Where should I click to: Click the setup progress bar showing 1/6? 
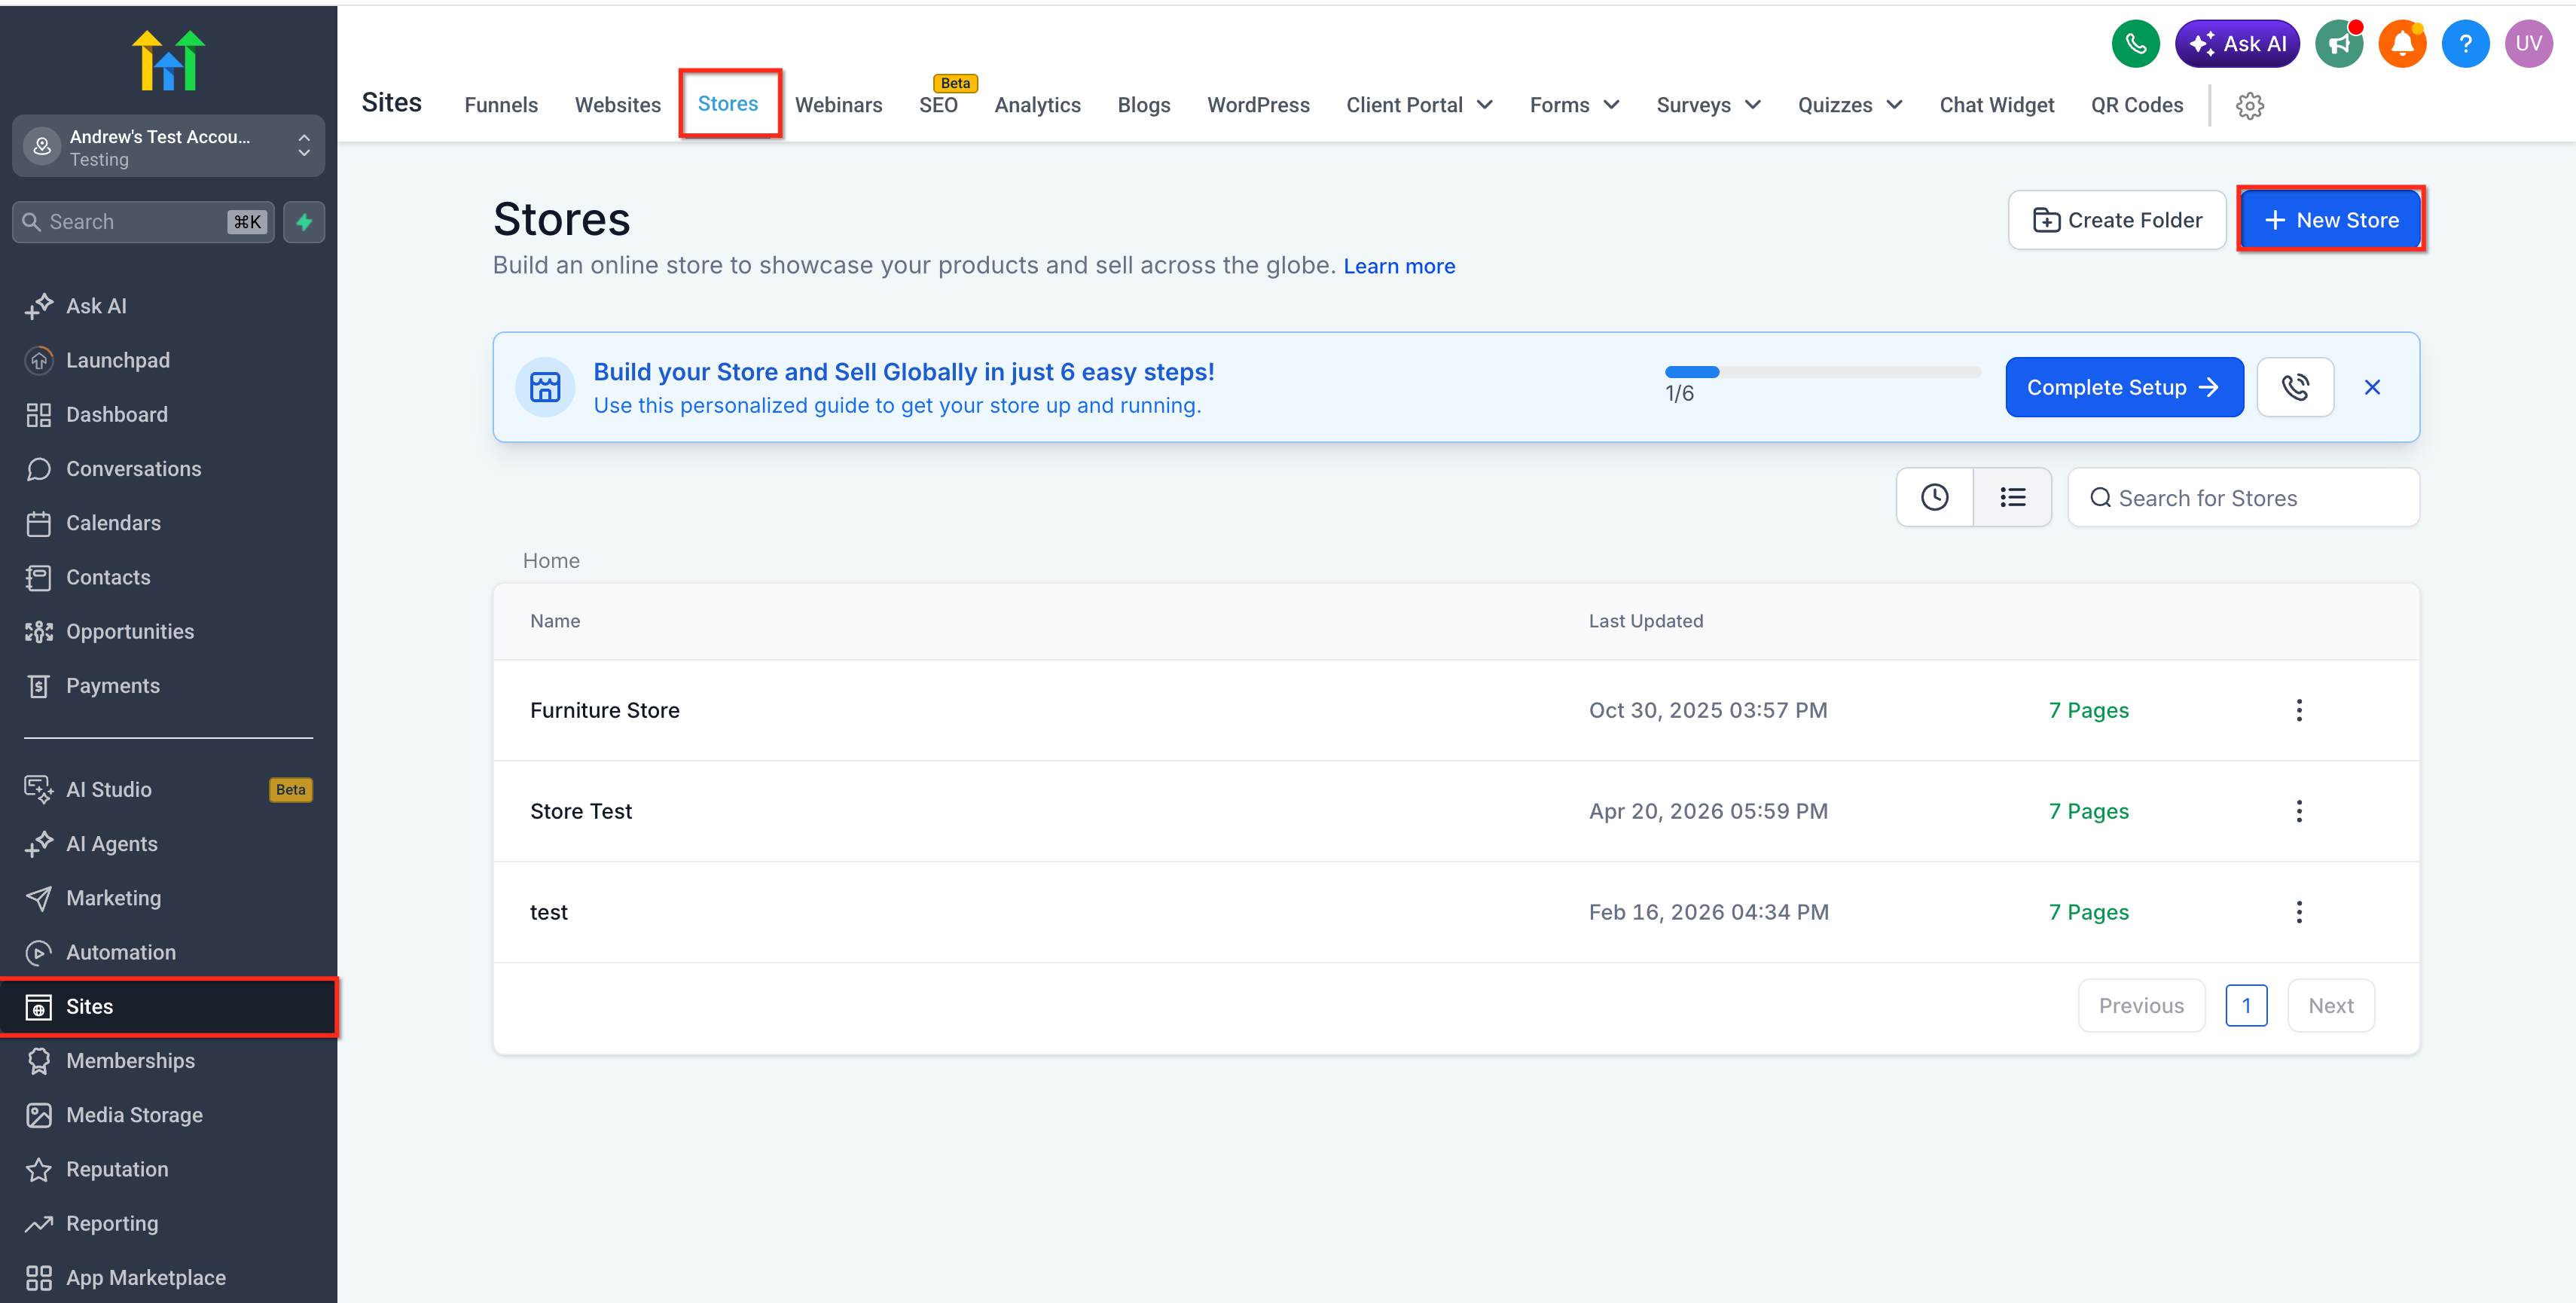[1821, 372]
